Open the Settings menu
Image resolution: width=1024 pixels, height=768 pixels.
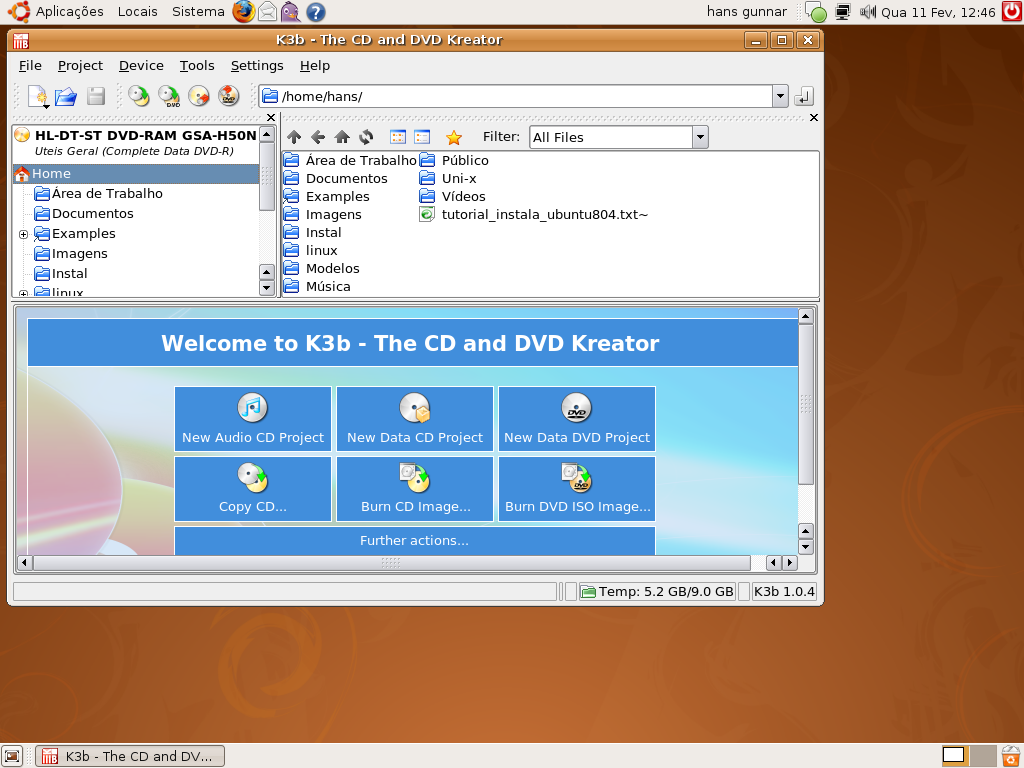pyautogui.click(x=257, y=65)
